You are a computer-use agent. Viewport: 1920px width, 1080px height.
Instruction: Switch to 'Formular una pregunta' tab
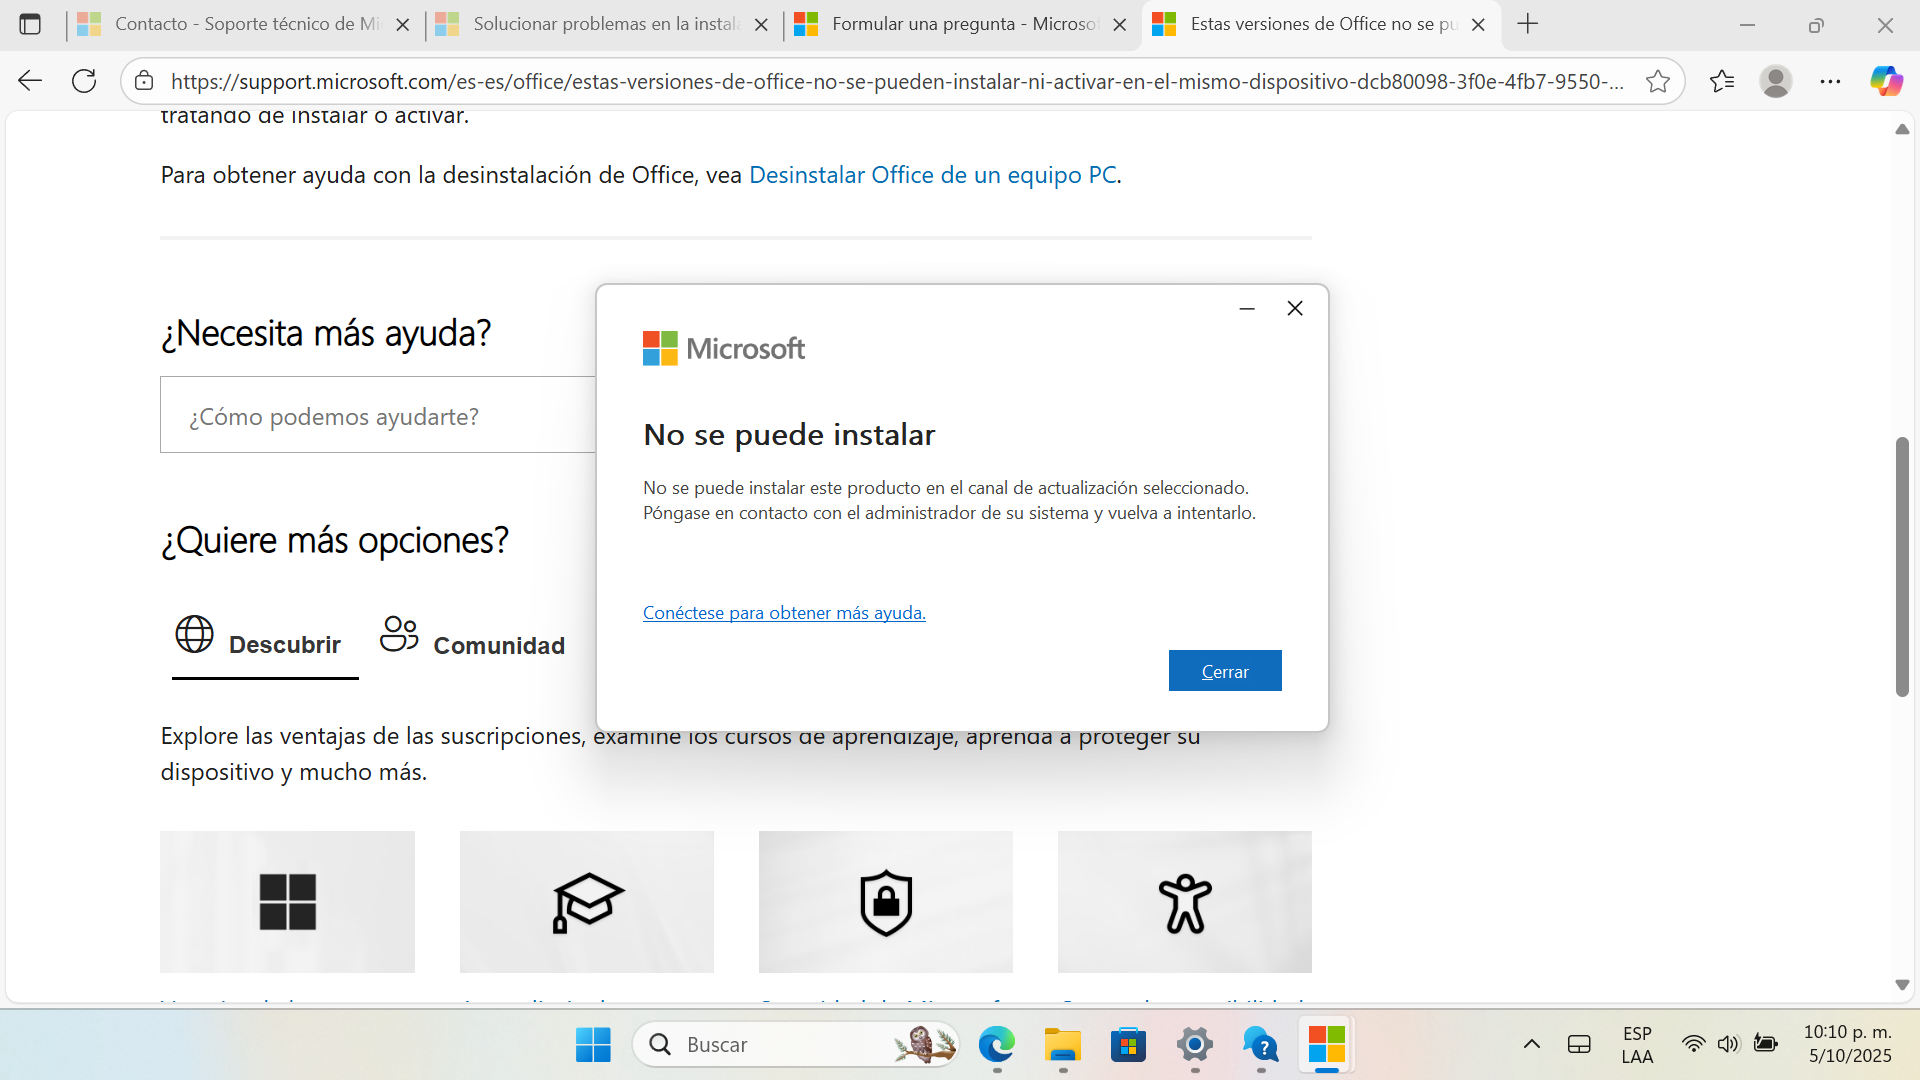pyautogui.click(x=961, y=24)
